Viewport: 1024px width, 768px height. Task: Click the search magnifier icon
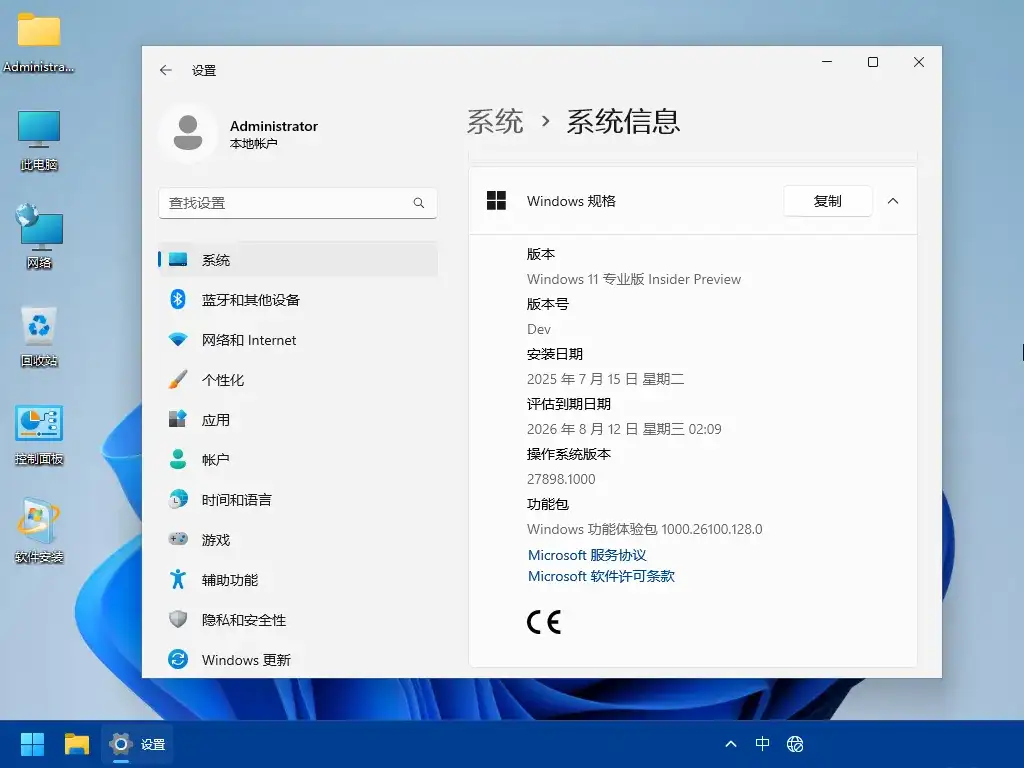click(419, 203)
